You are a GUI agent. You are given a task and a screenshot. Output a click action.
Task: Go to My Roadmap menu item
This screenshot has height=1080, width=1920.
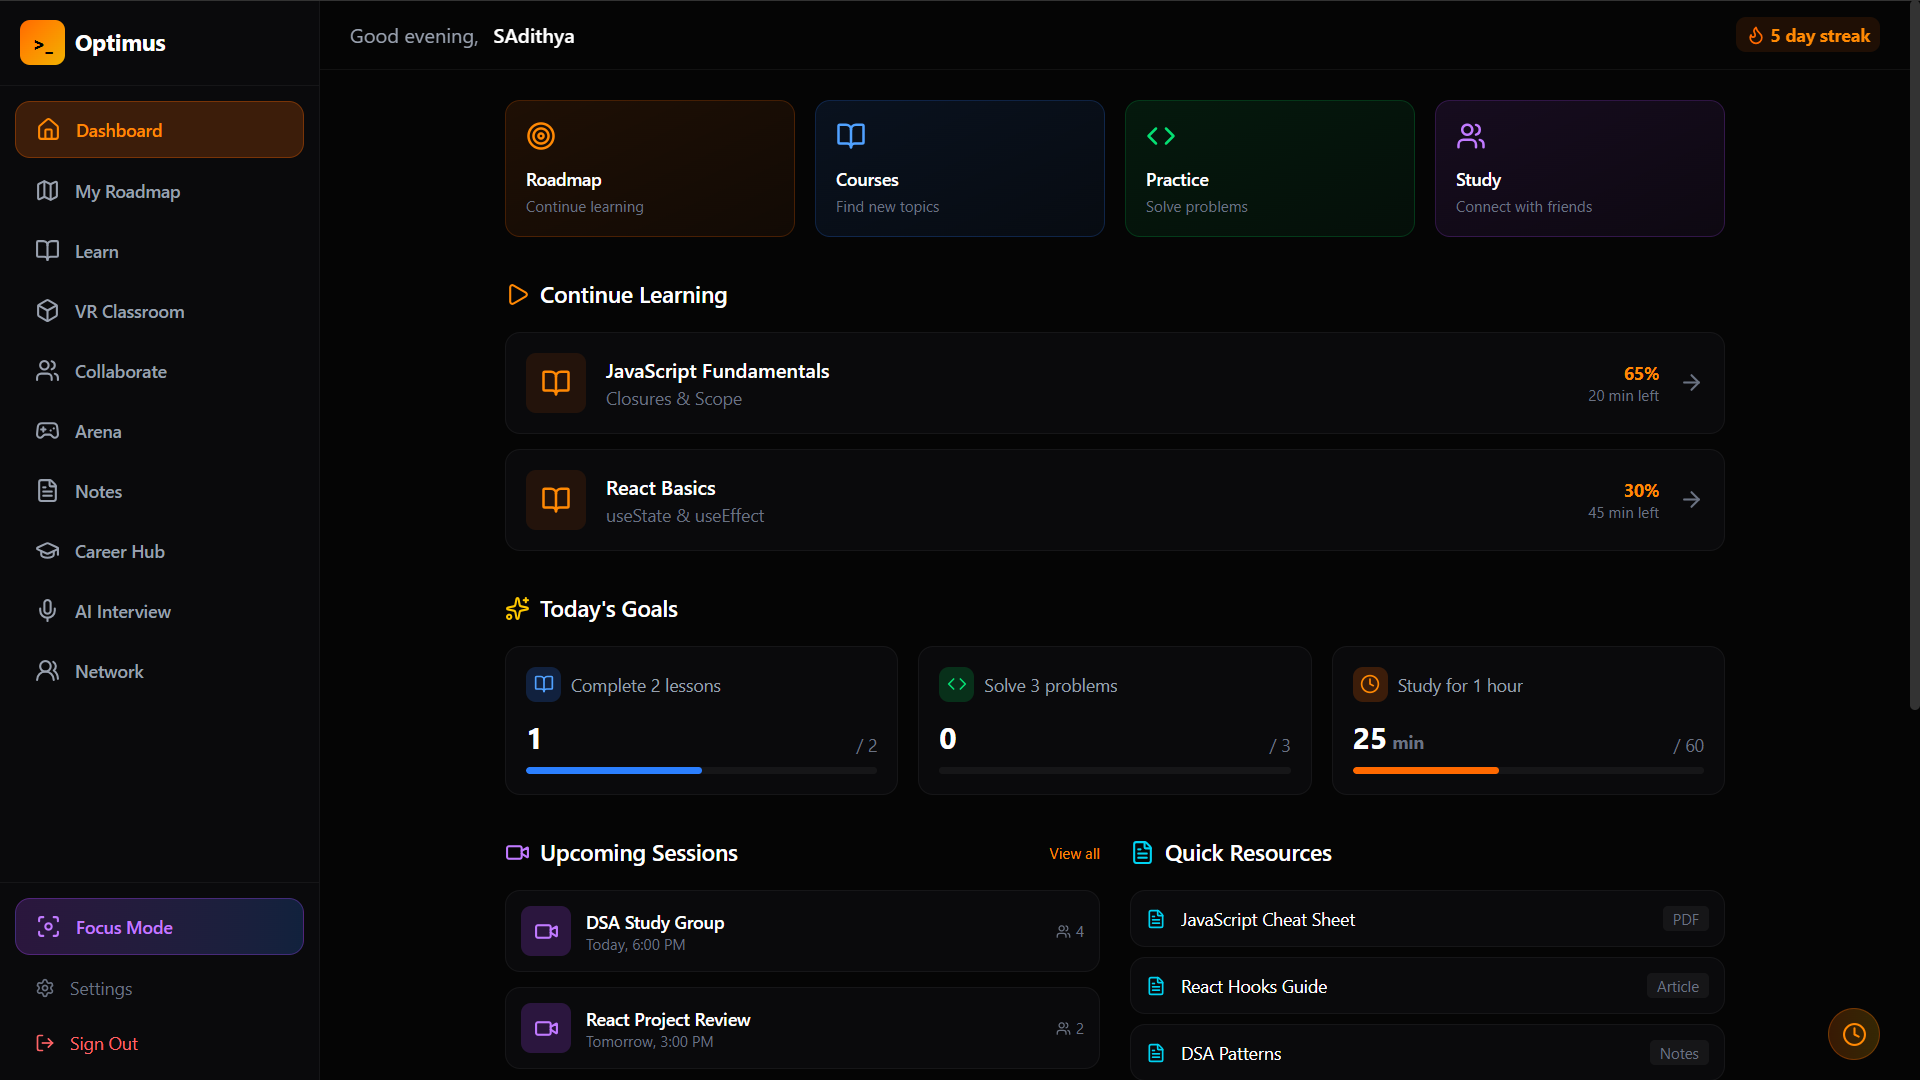(127, 192)
